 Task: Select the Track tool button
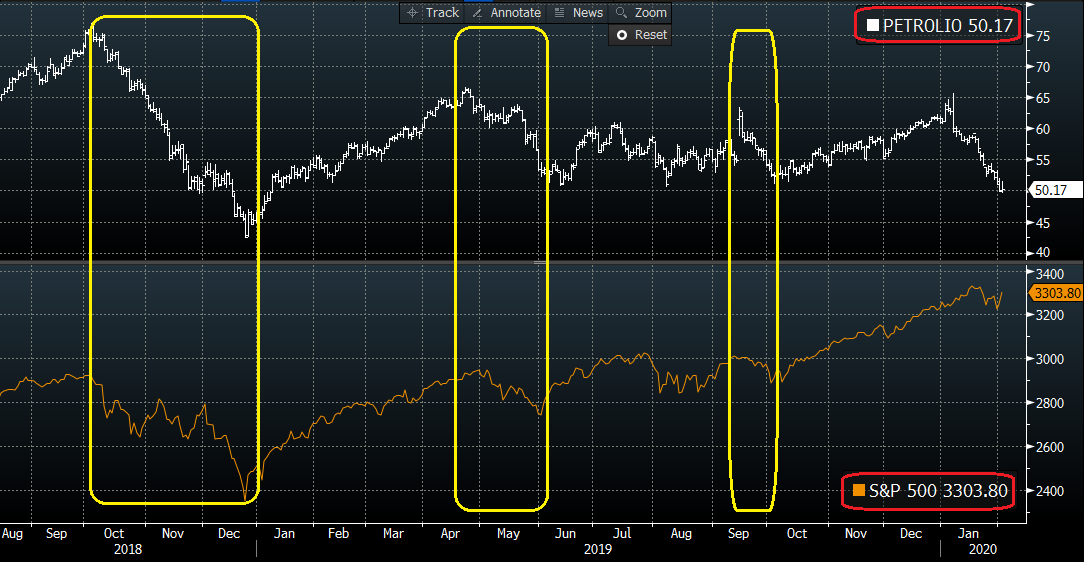[x=432, y=13]
